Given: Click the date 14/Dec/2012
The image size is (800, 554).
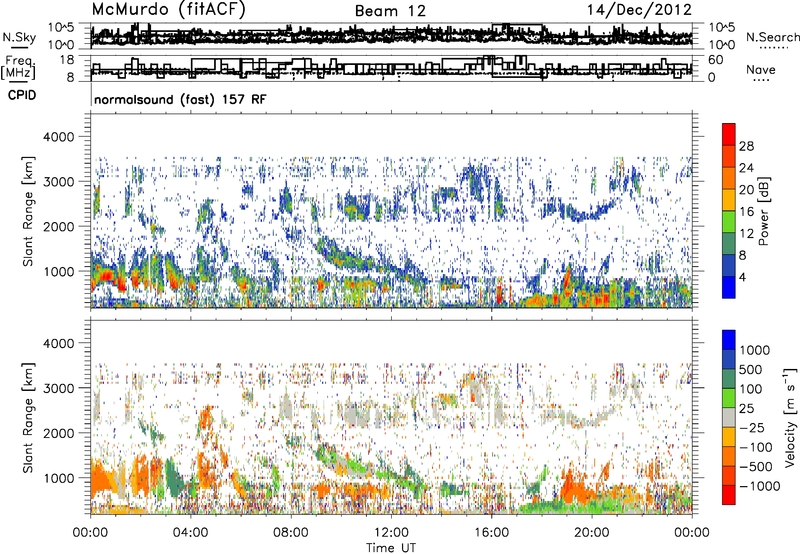Looking at the screenshot, I should (x=639, y=10).
